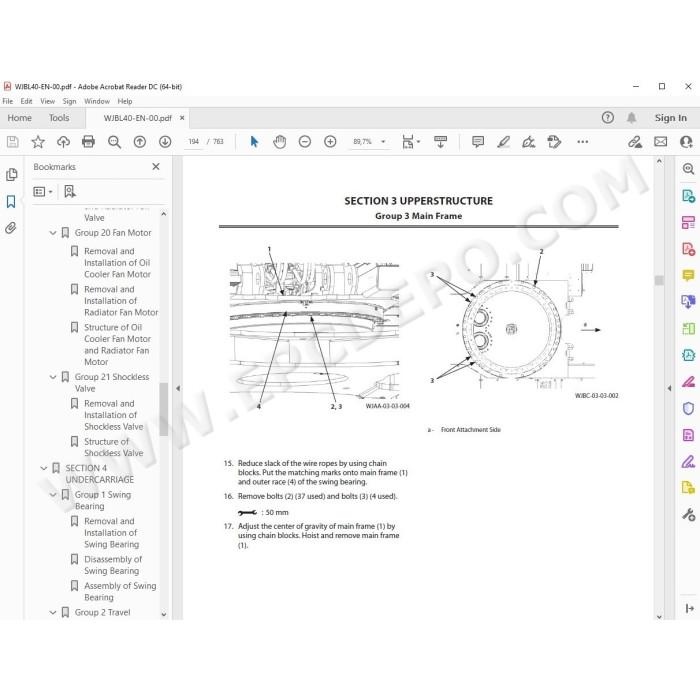Collapse Group 1 Swing Bearing
700x700 pixels.
(53, 495)
